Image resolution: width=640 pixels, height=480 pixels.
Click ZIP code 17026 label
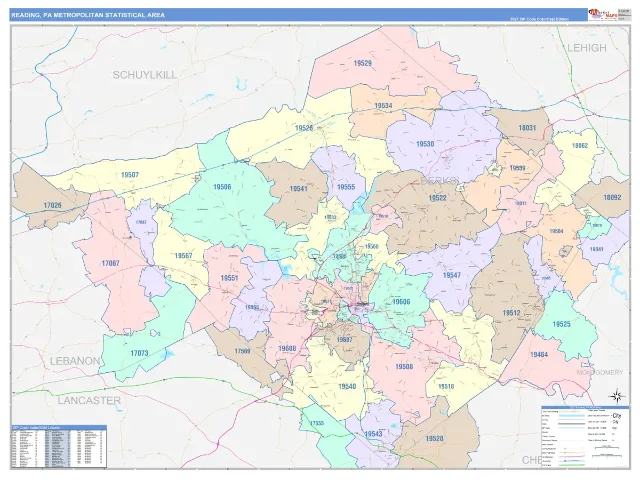[x=52, y=205]
